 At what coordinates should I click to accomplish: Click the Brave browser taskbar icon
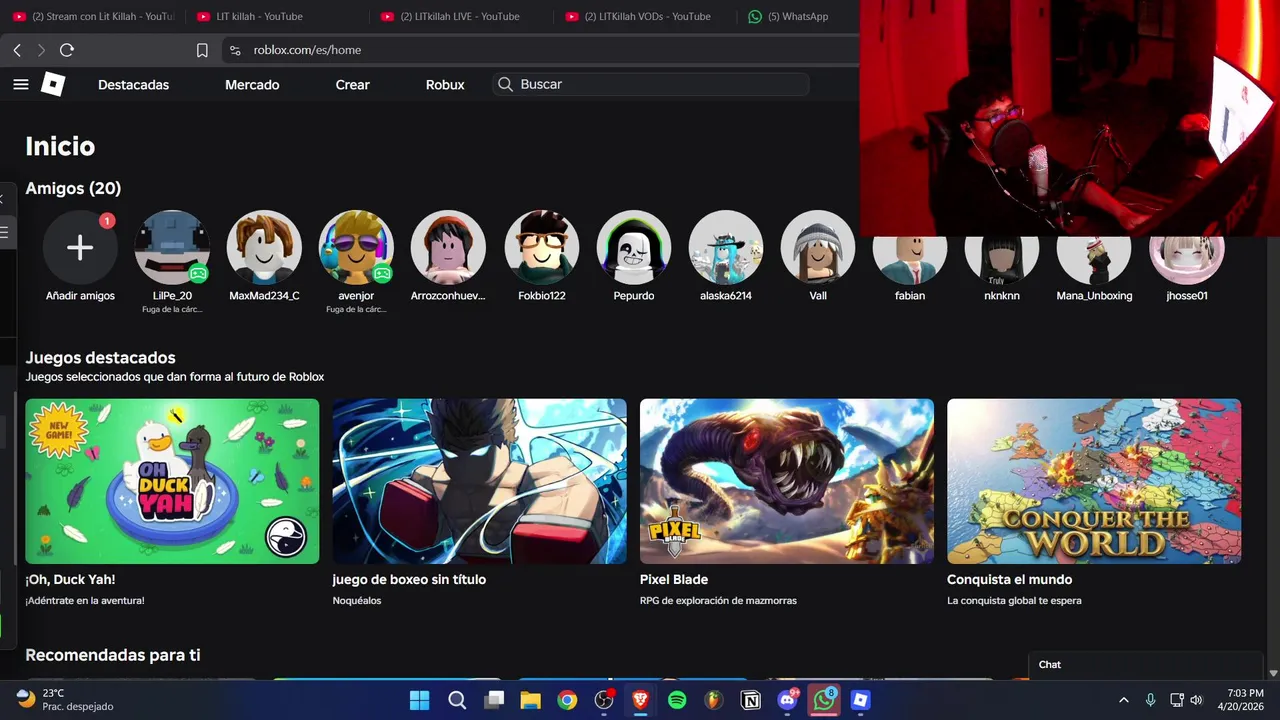click(x=640, y=700)
